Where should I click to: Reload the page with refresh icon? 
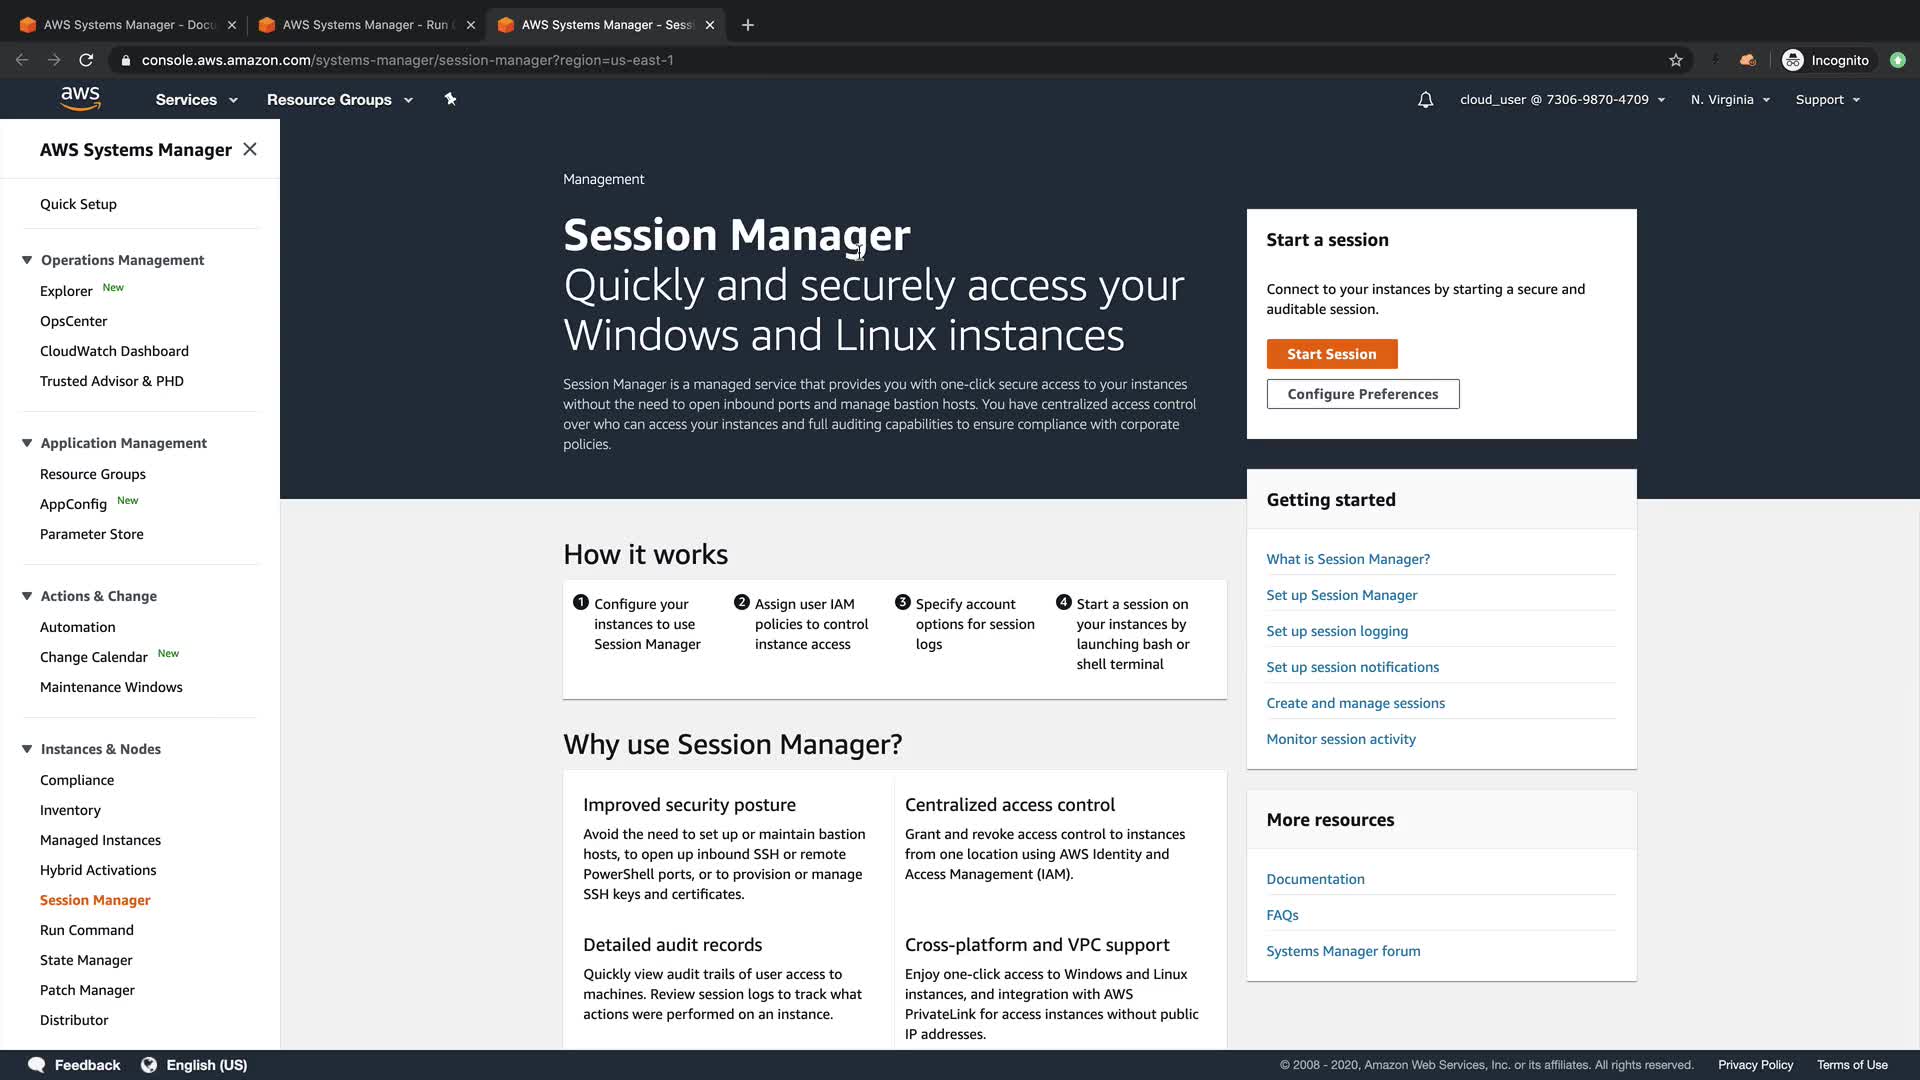86,60
